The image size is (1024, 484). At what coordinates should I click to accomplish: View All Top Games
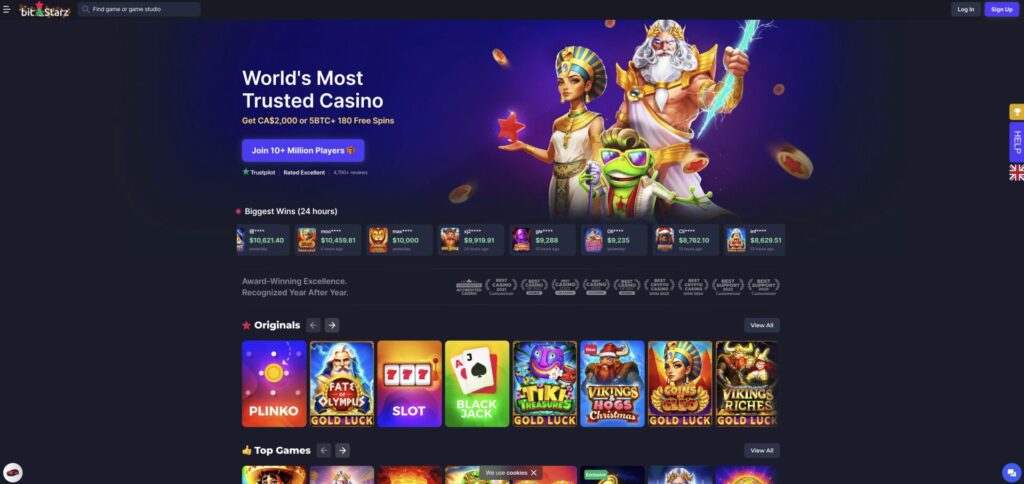tap(761, 451)
